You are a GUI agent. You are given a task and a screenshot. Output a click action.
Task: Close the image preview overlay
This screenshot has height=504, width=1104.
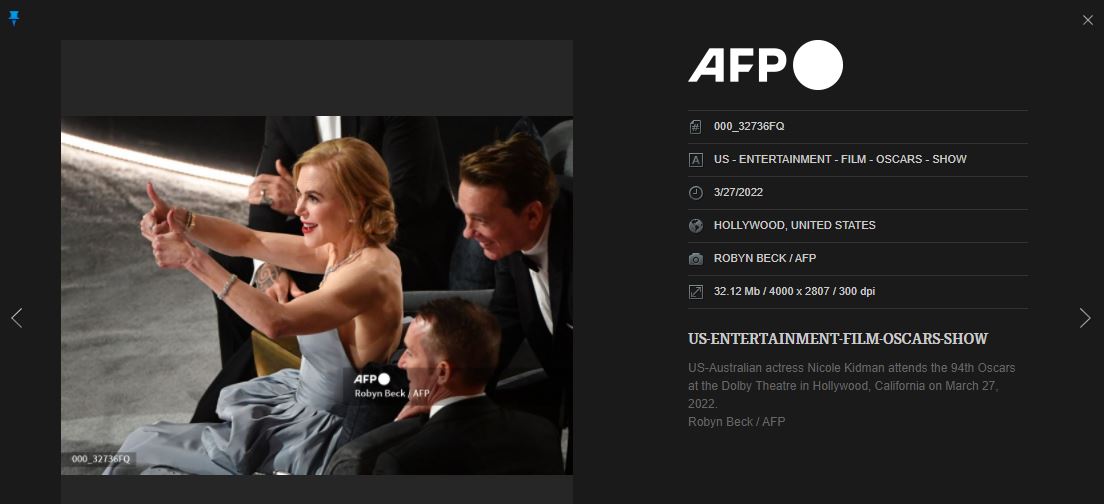click(1088, 20)
